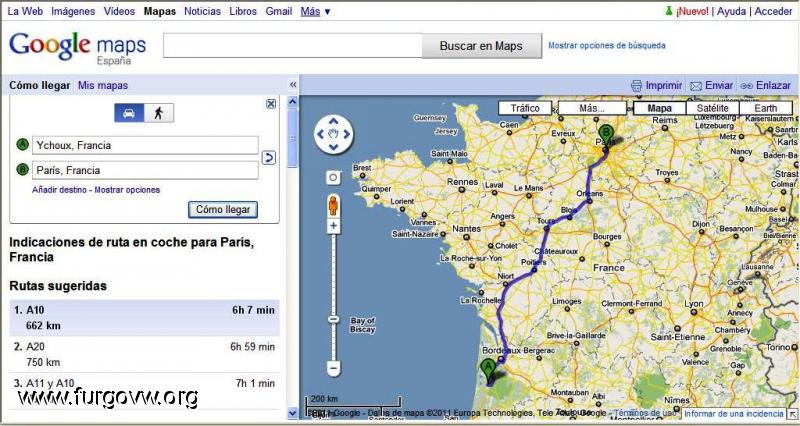800x426 pixels.
Task: Open Gmail in top navigation
Action: [x=279, y=11]
